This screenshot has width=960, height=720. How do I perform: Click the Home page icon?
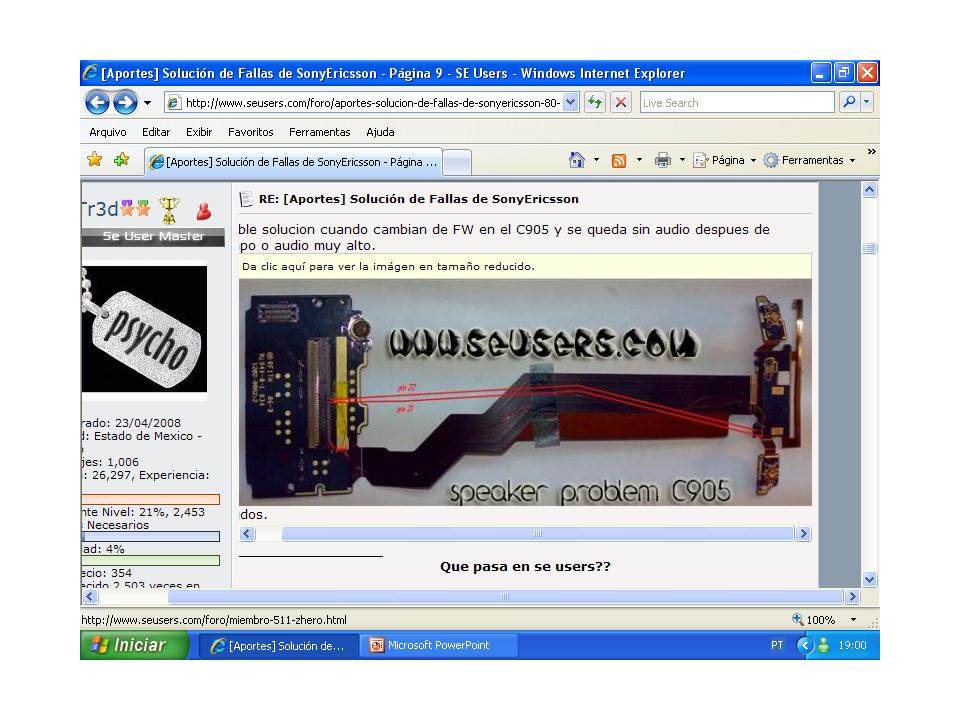(x=576, y=160)
